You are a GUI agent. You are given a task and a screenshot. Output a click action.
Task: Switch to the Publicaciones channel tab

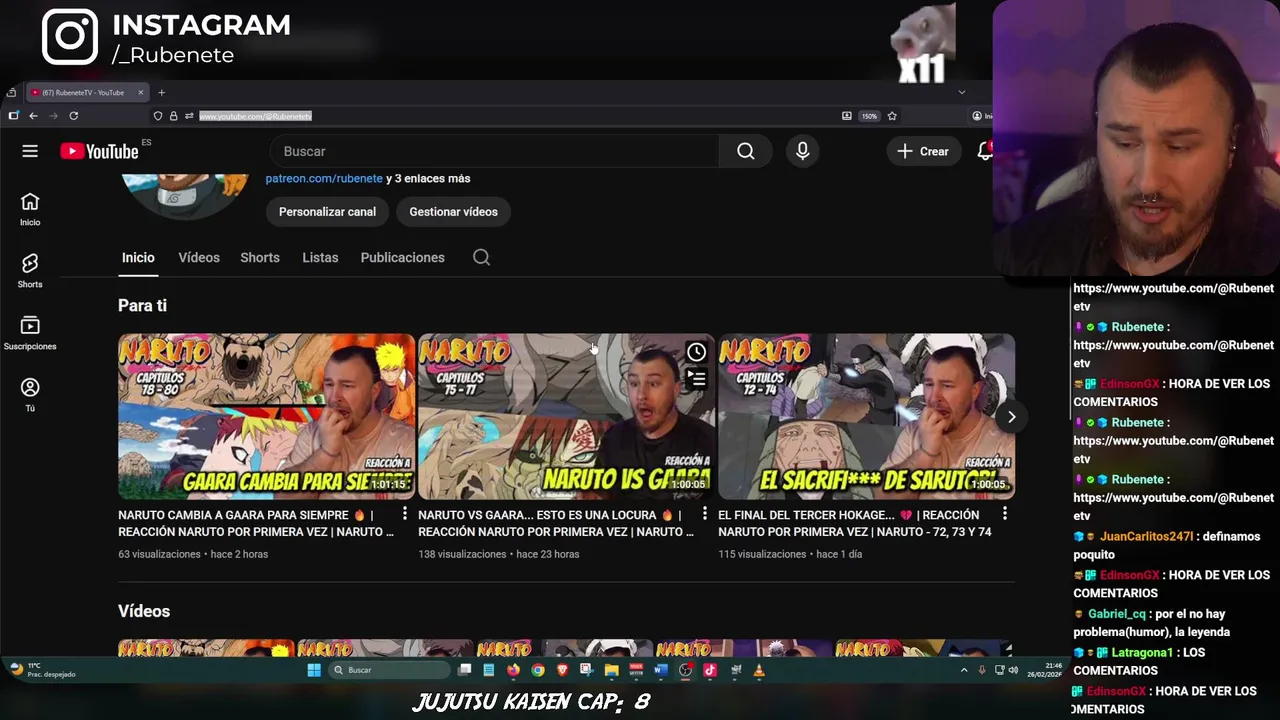pyautogui.click(x=402, y=257)
